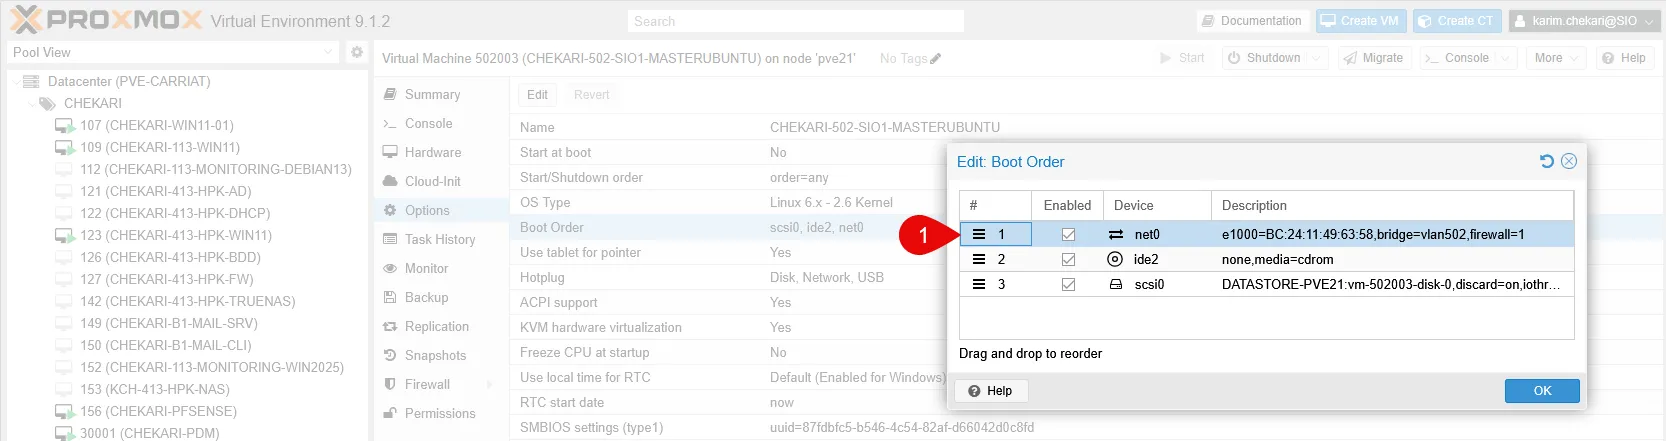
Task: Open the Hardware tab in VM menu
Action: [x=432, y=152]
